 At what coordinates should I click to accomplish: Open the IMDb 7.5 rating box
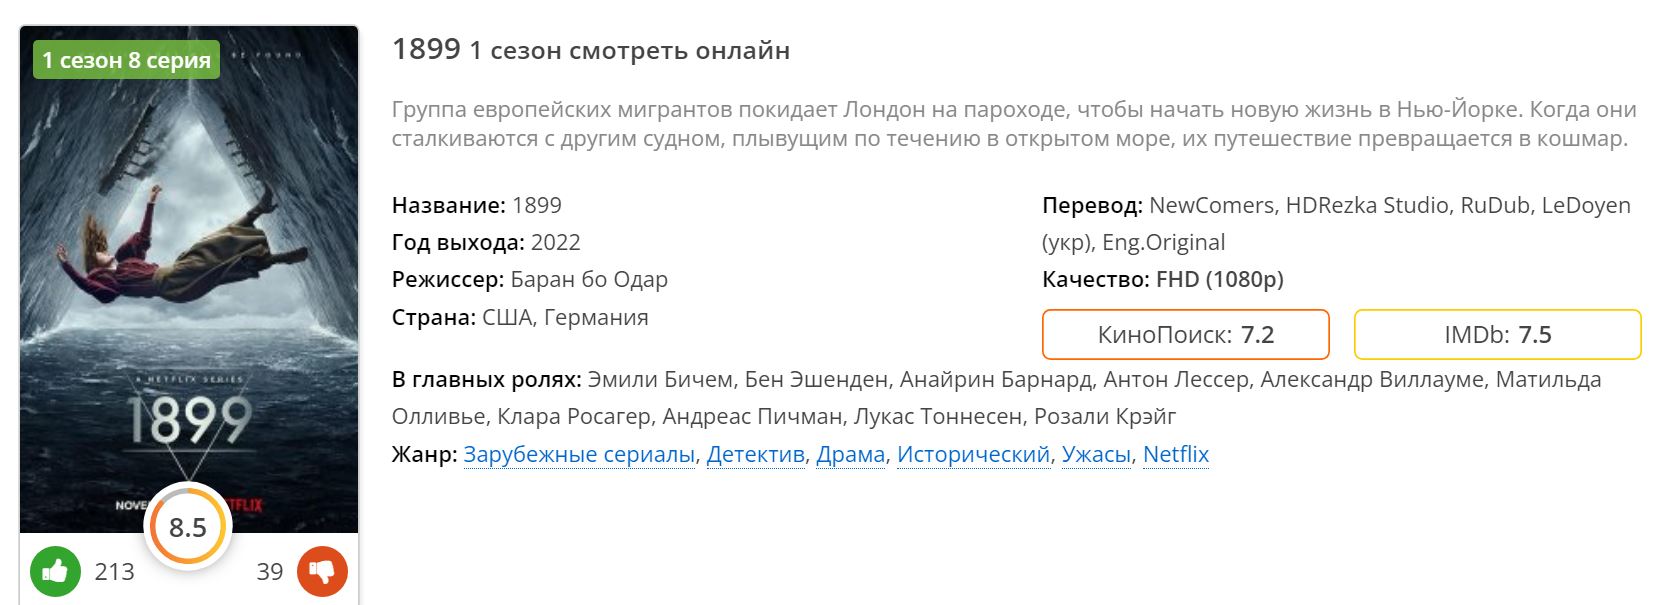pyautogui.click(x=1498, y=334)
